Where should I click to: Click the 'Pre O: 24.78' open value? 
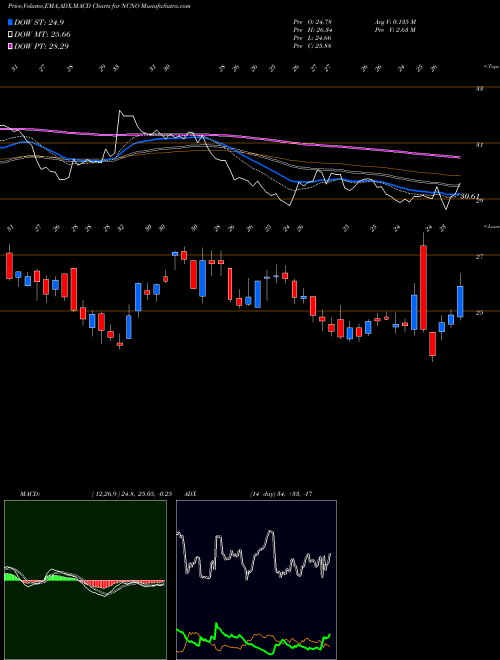click(x=313, y=21)
